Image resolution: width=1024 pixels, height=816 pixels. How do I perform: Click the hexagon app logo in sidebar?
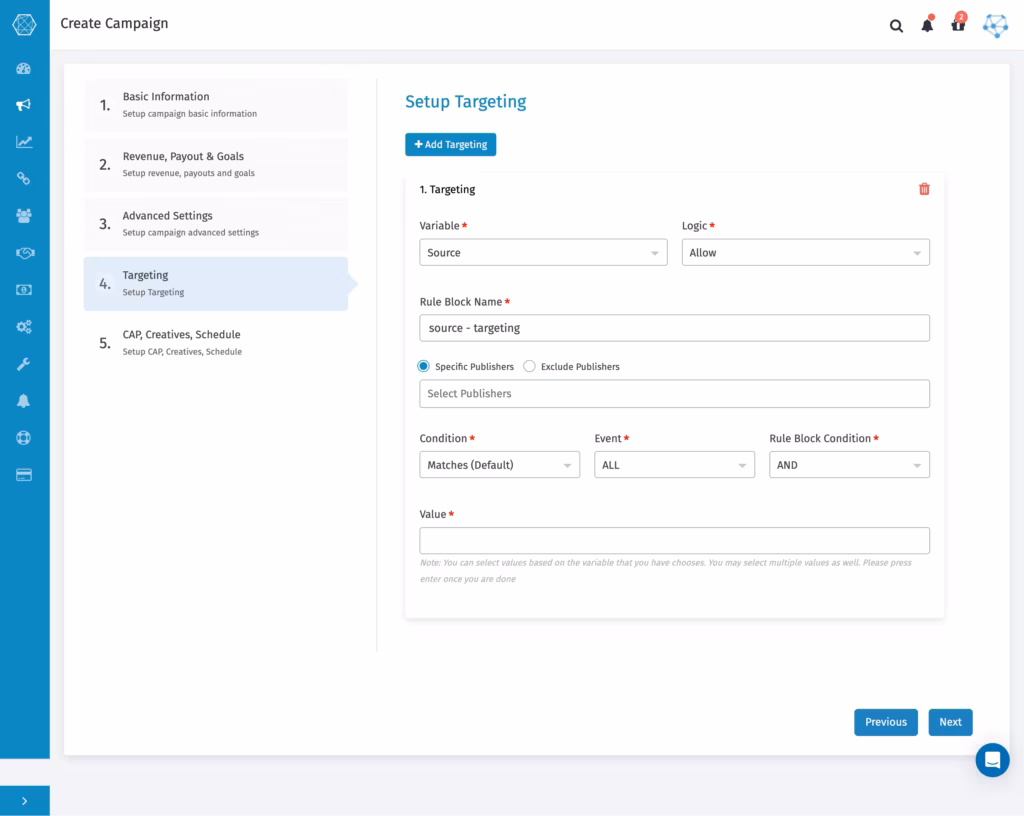[24, 25]
